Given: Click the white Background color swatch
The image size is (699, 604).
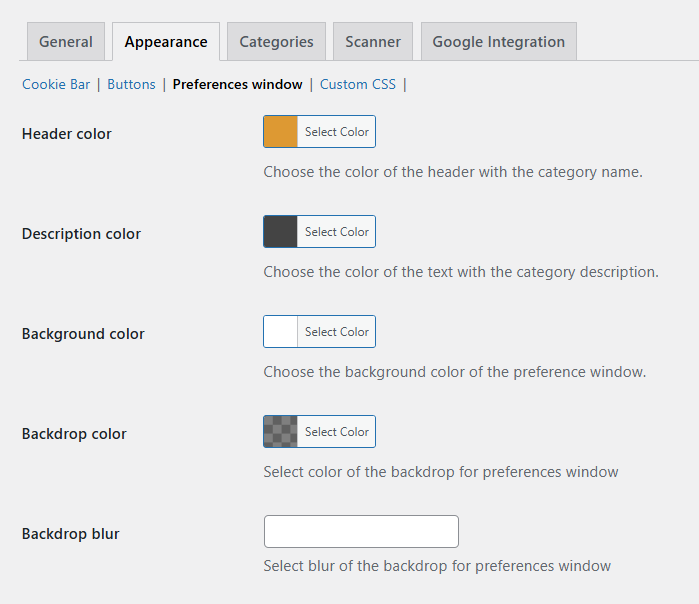Looking at the screenshot, I should (281, 332).
